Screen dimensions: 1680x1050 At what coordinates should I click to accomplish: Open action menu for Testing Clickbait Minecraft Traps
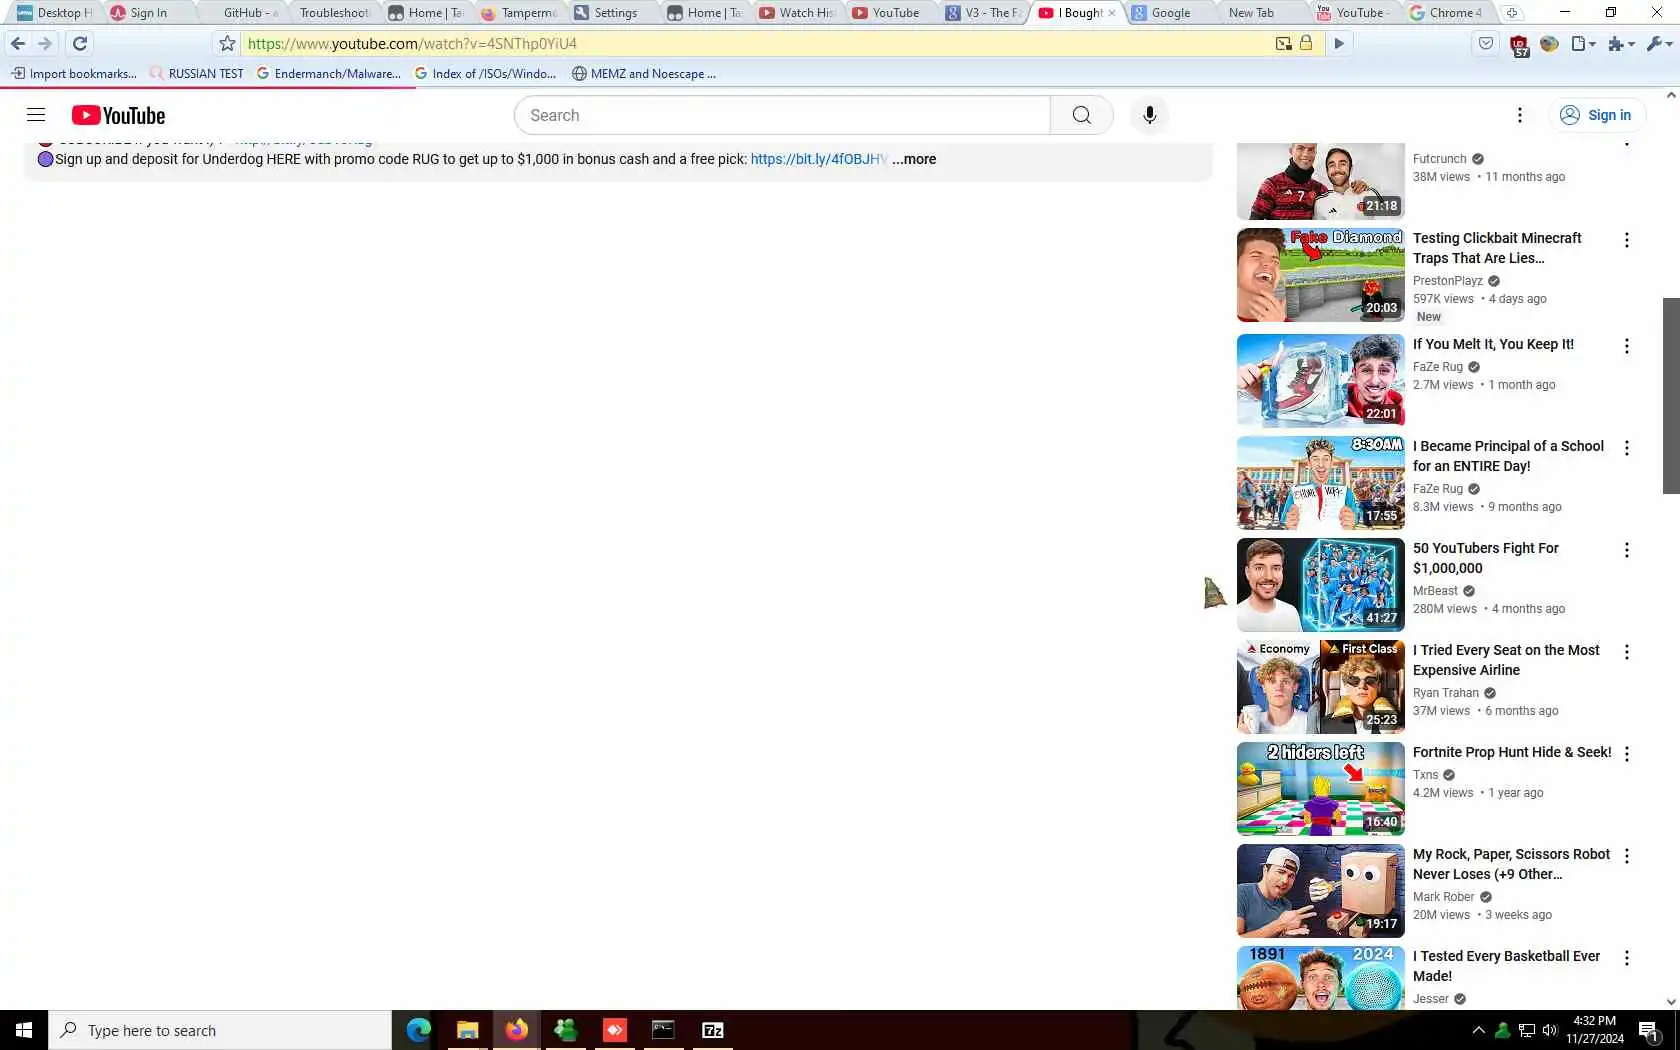1627,240
